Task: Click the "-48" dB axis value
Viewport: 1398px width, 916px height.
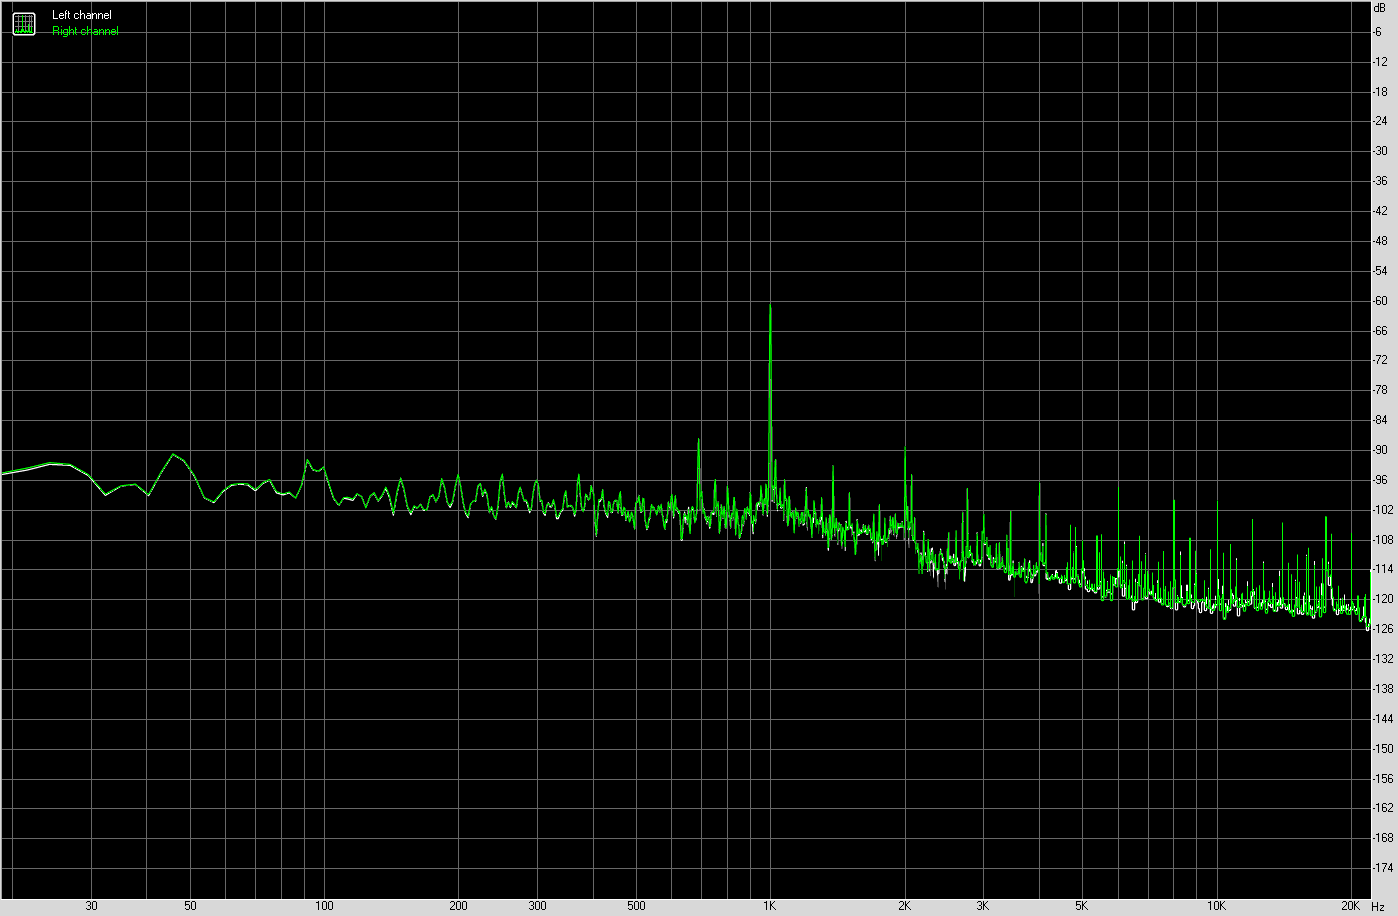Action: click(x=1380, y=241)
